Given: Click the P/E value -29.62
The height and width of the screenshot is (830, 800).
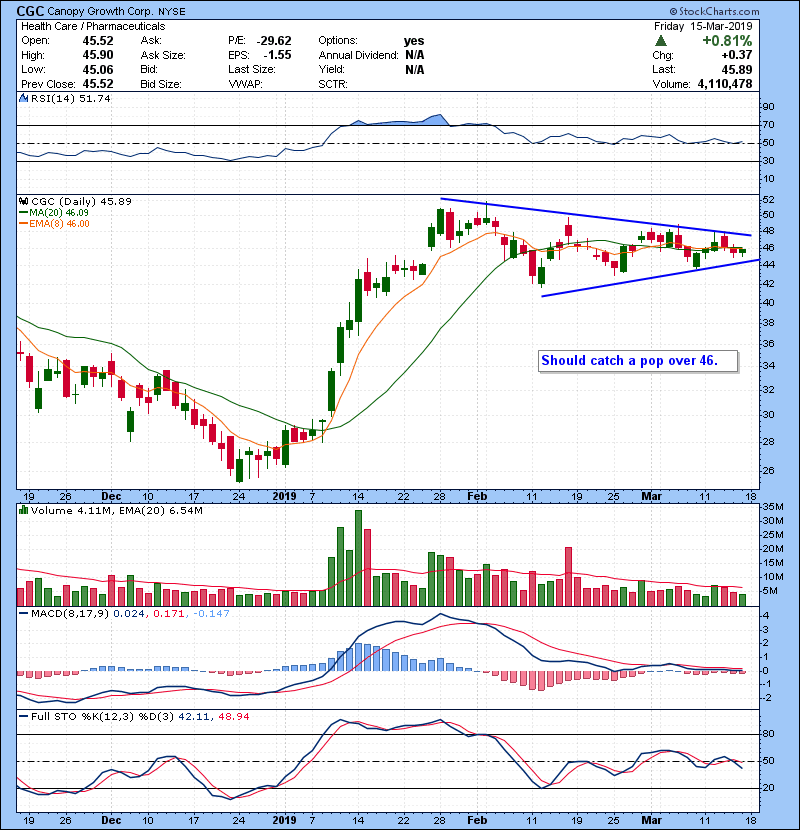Looking at the screenshot, I should click(274, 41).
